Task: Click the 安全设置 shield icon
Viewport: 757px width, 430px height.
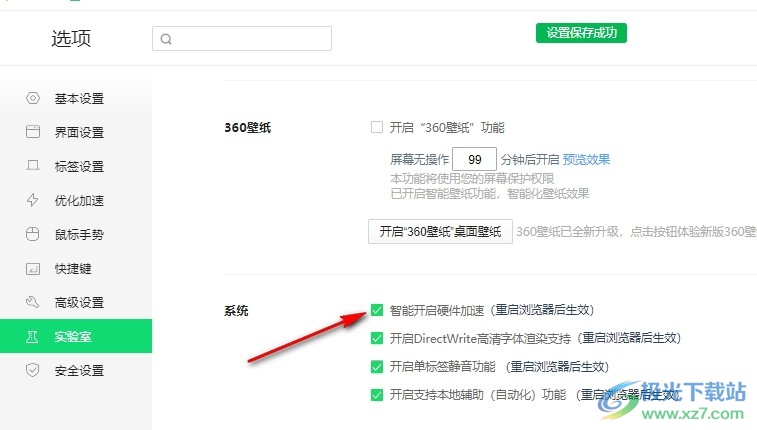Action: click(32, 370)
